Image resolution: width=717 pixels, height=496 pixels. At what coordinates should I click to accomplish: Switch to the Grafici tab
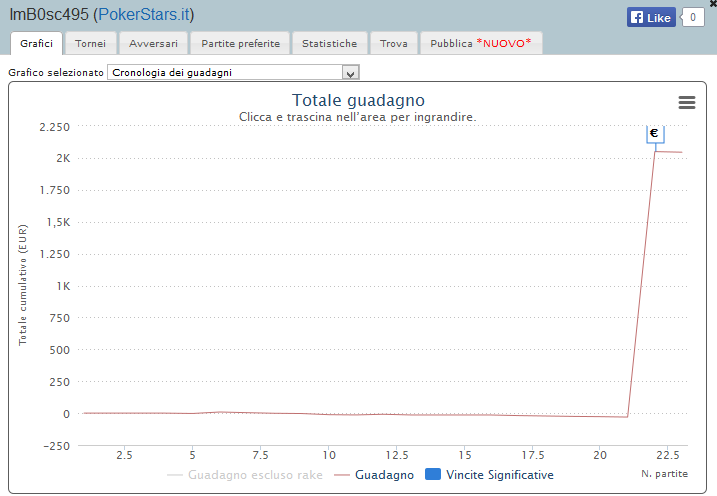(x=36, y=44)
